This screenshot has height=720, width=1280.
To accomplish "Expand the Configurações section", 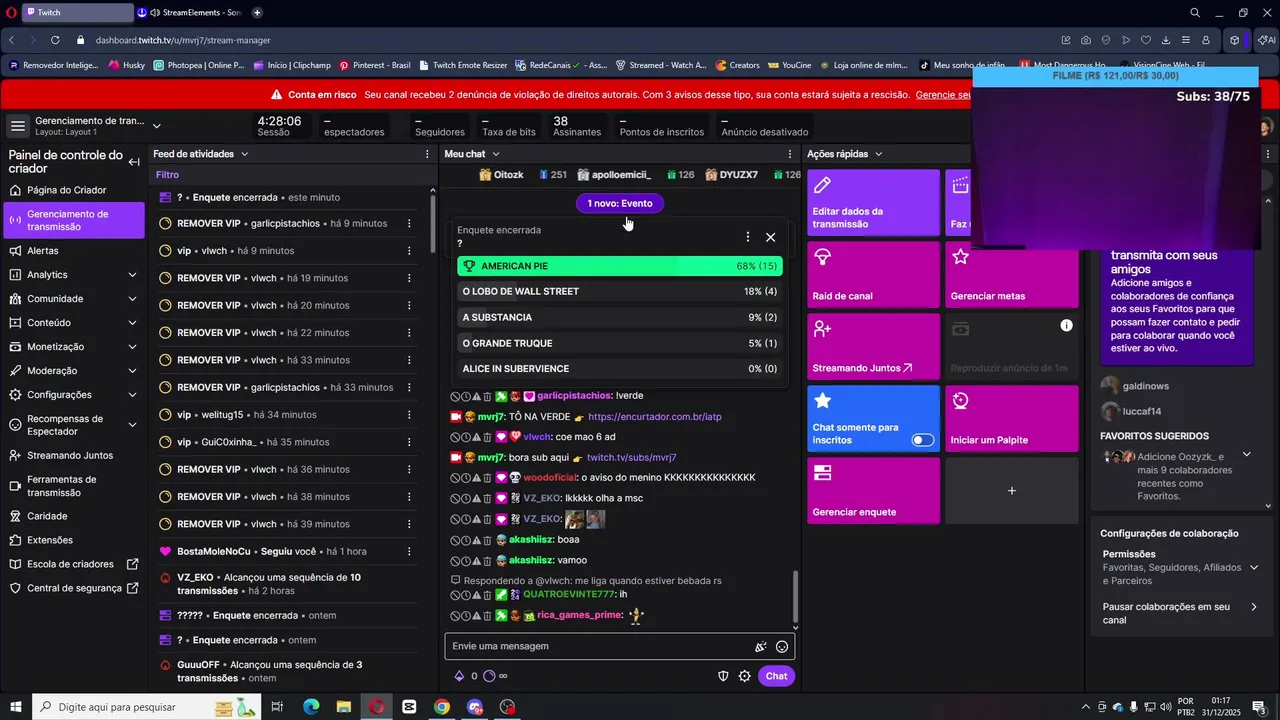I will [x=132, y=395].
